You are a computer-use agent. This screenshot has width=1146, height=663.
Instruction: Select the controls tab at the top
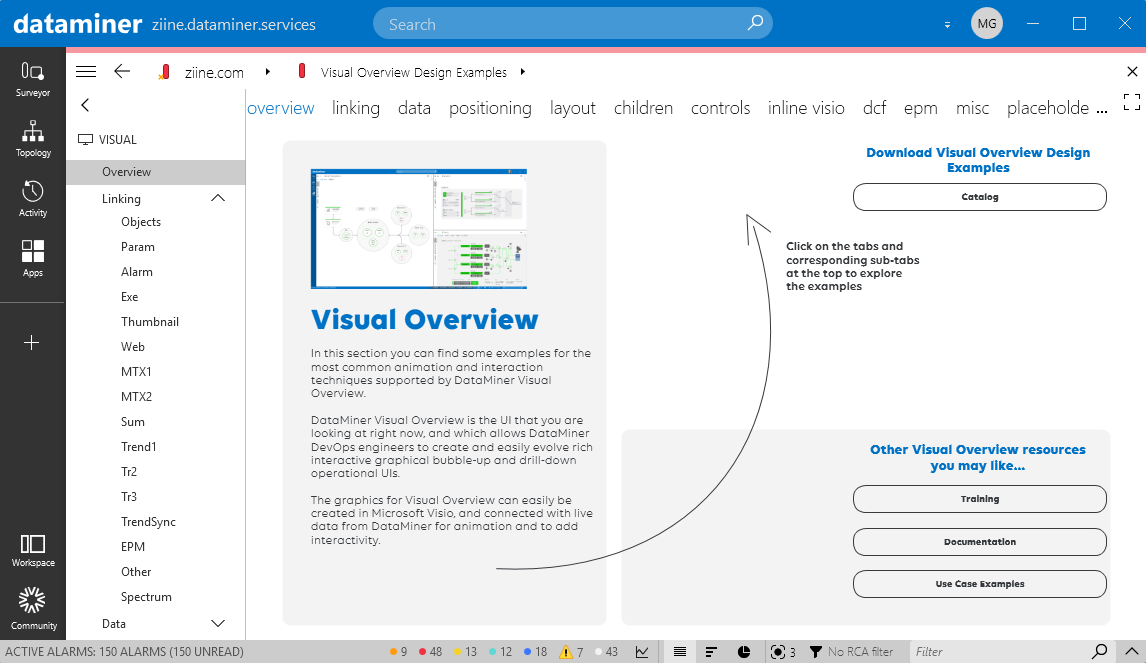[720, 107]
